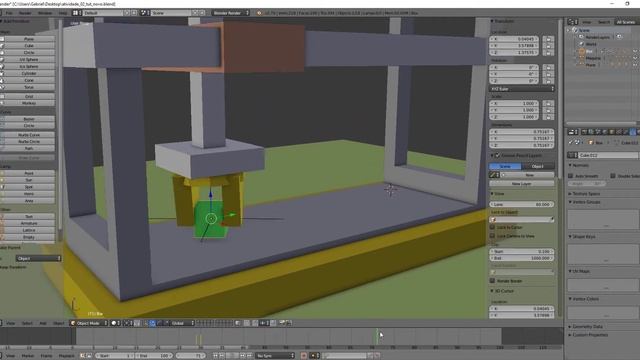The width and height of the screenshot is (640, 360).
Task: Lock the Location X value
Action: 548,39
